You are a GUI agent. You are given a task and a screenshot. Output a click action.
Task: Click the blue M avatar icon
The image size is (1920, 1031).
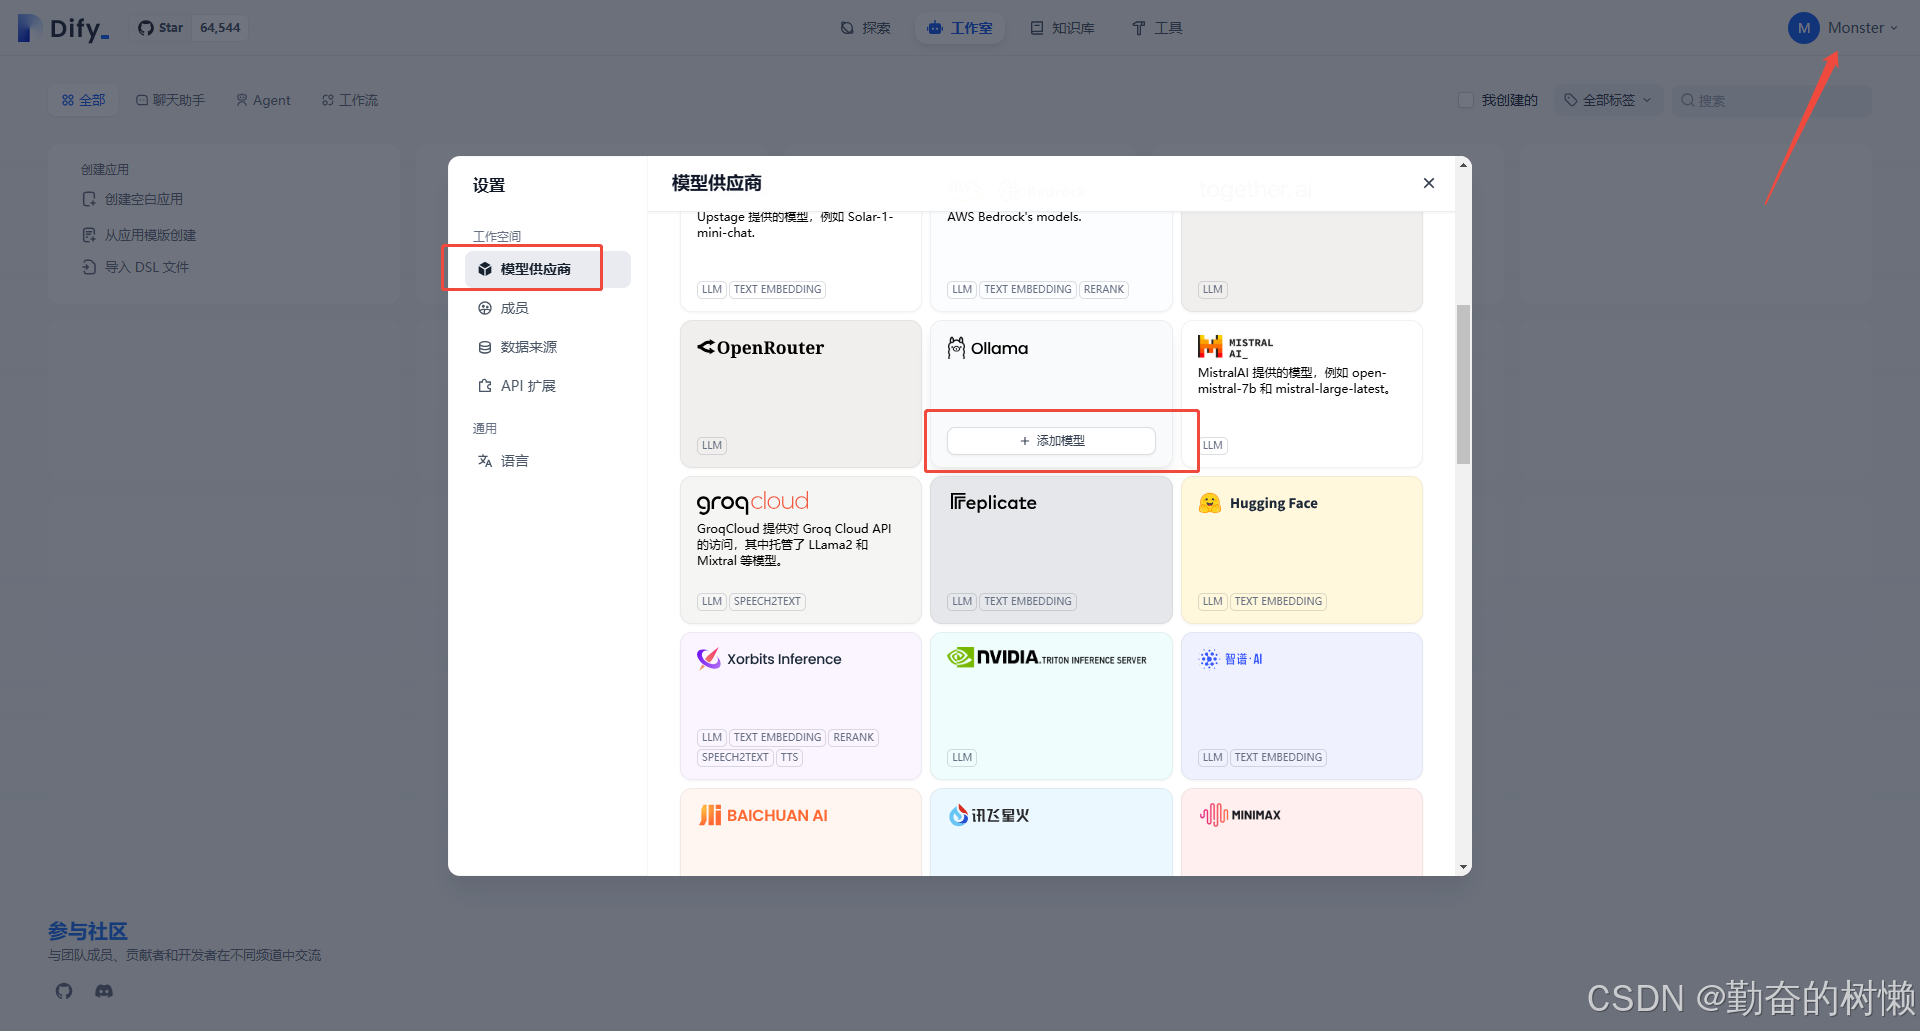coord(1803,28)
